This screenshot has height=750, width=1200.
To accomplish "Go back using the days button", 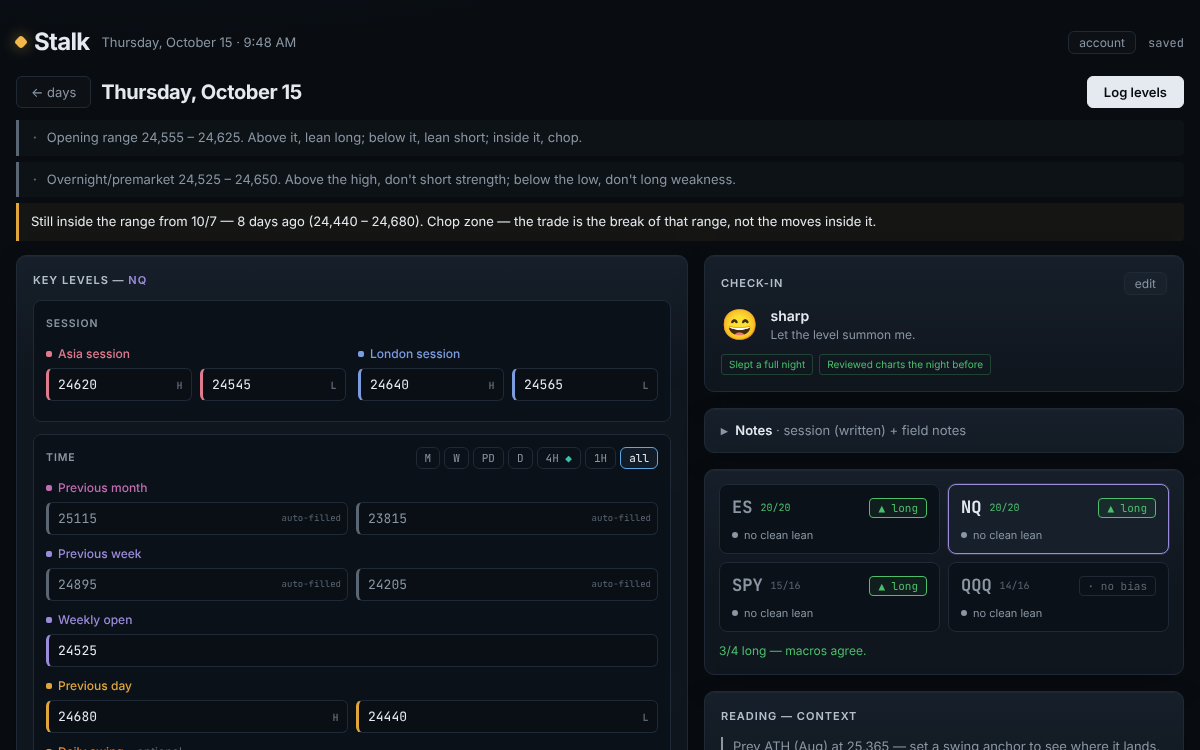I will 54,92.
